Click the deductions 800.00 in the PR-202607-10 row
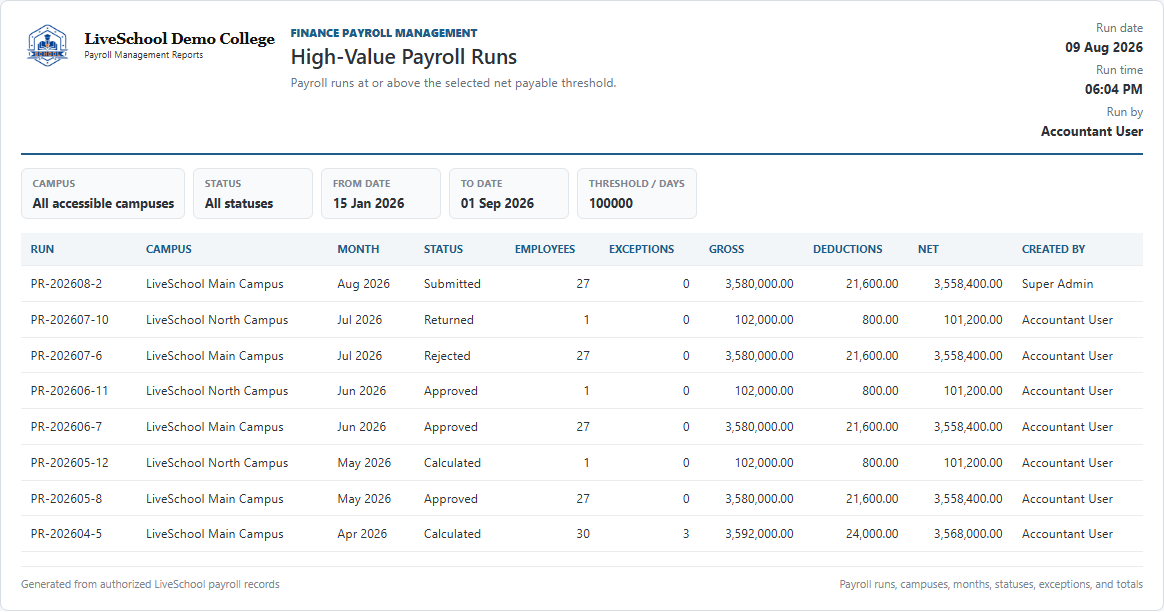 [x=880, y=320]
